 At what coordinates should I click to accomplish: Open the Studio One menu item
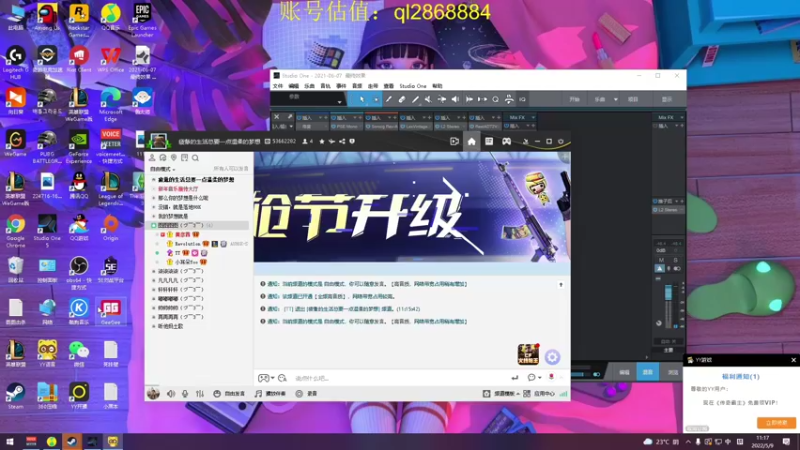[x=413, y=86]
